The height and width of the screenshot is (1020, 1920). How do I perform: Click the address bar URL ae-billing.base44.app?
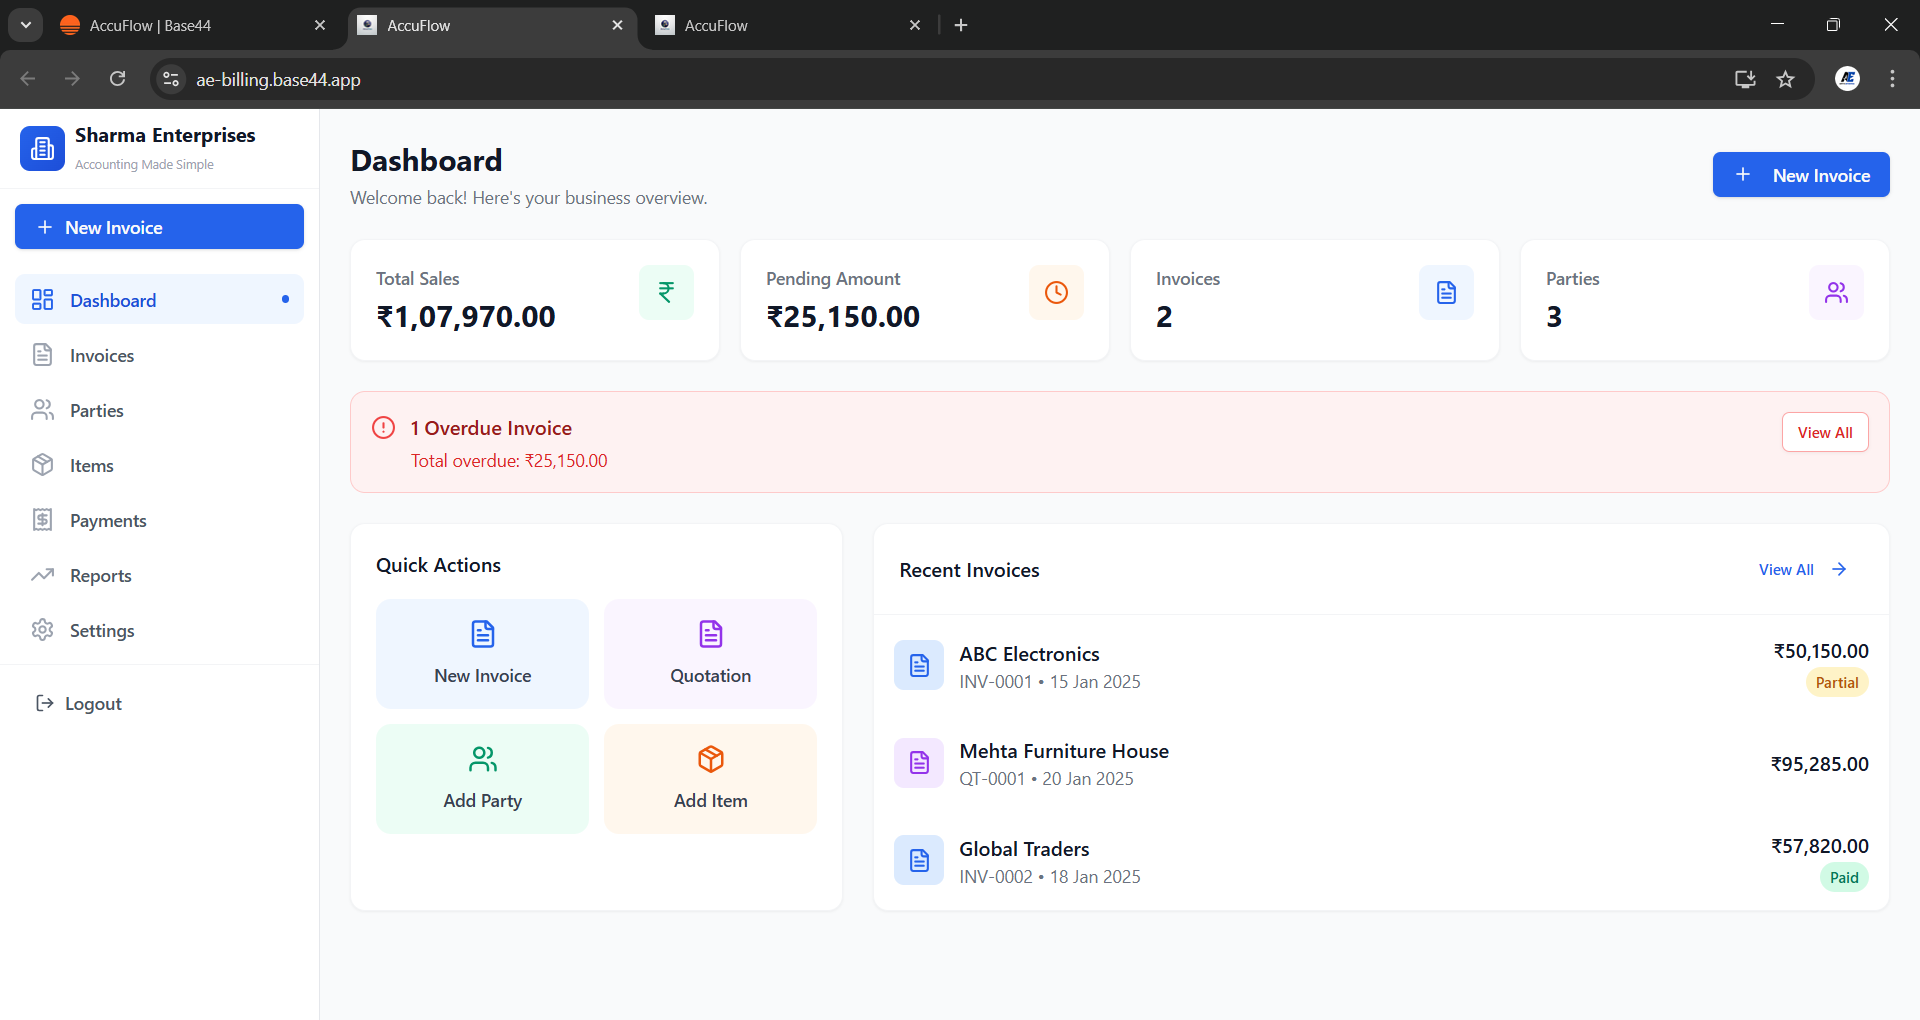click(278, 79)
